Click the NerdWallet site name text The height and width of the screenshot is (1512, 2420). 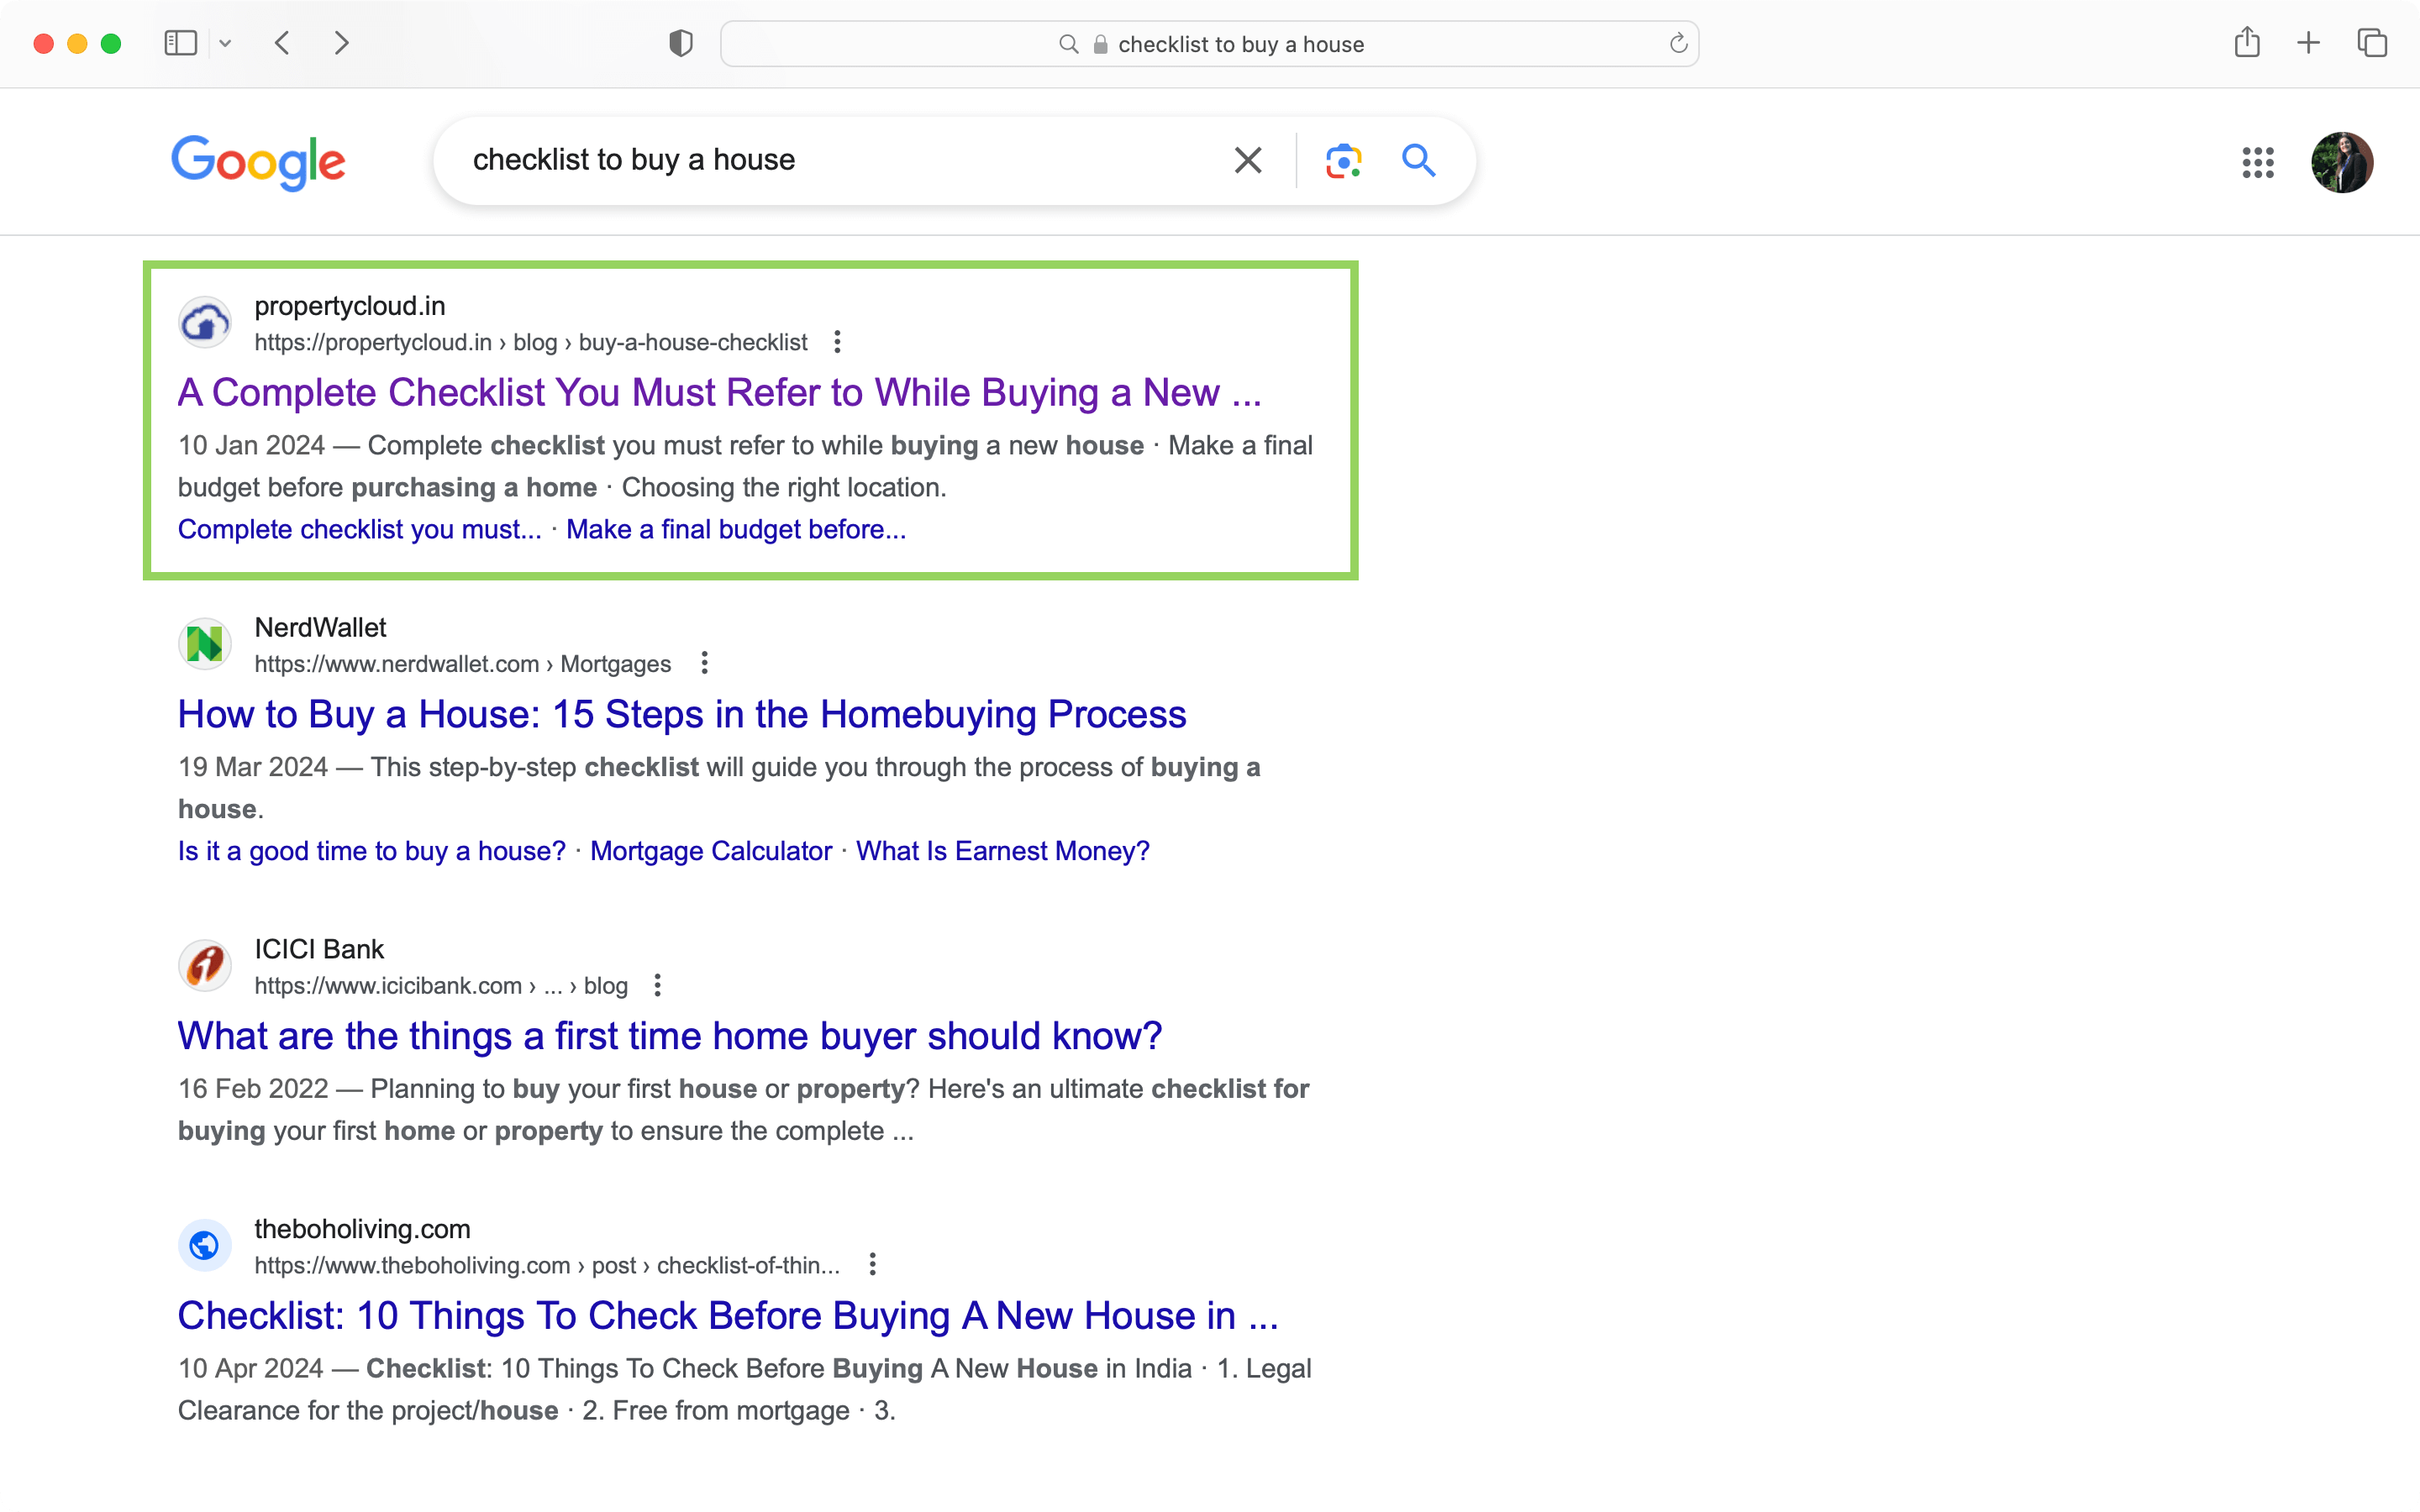pos(320,628)
